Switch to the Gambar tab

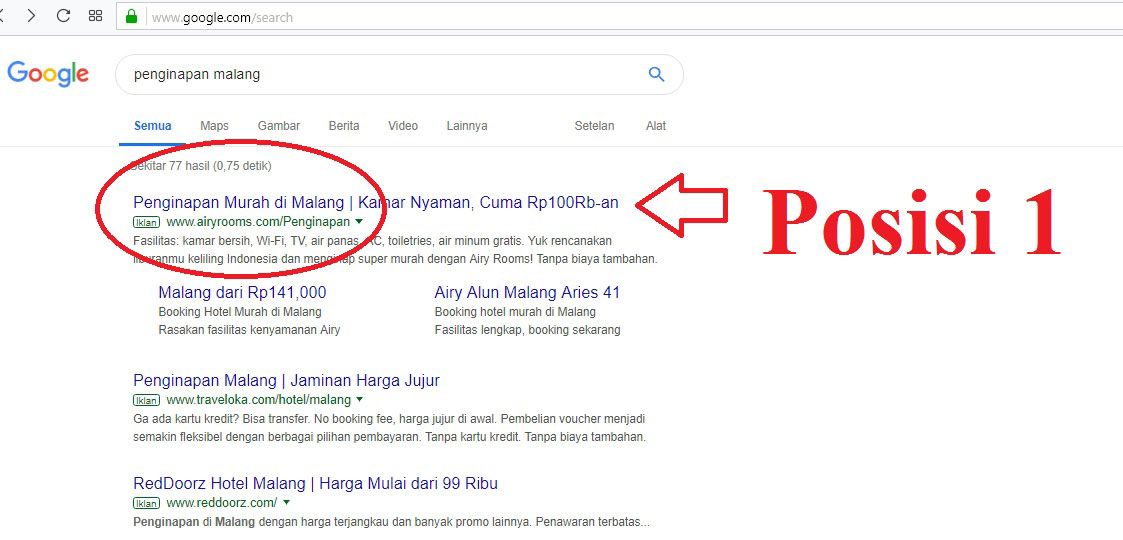click(x=279, y=126)
